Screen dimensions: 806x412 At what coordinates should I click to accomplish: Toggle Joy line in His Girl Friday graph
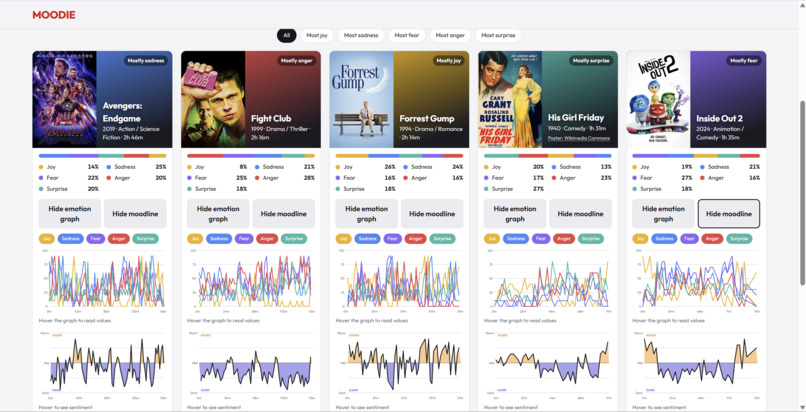[x=491, y=239]
